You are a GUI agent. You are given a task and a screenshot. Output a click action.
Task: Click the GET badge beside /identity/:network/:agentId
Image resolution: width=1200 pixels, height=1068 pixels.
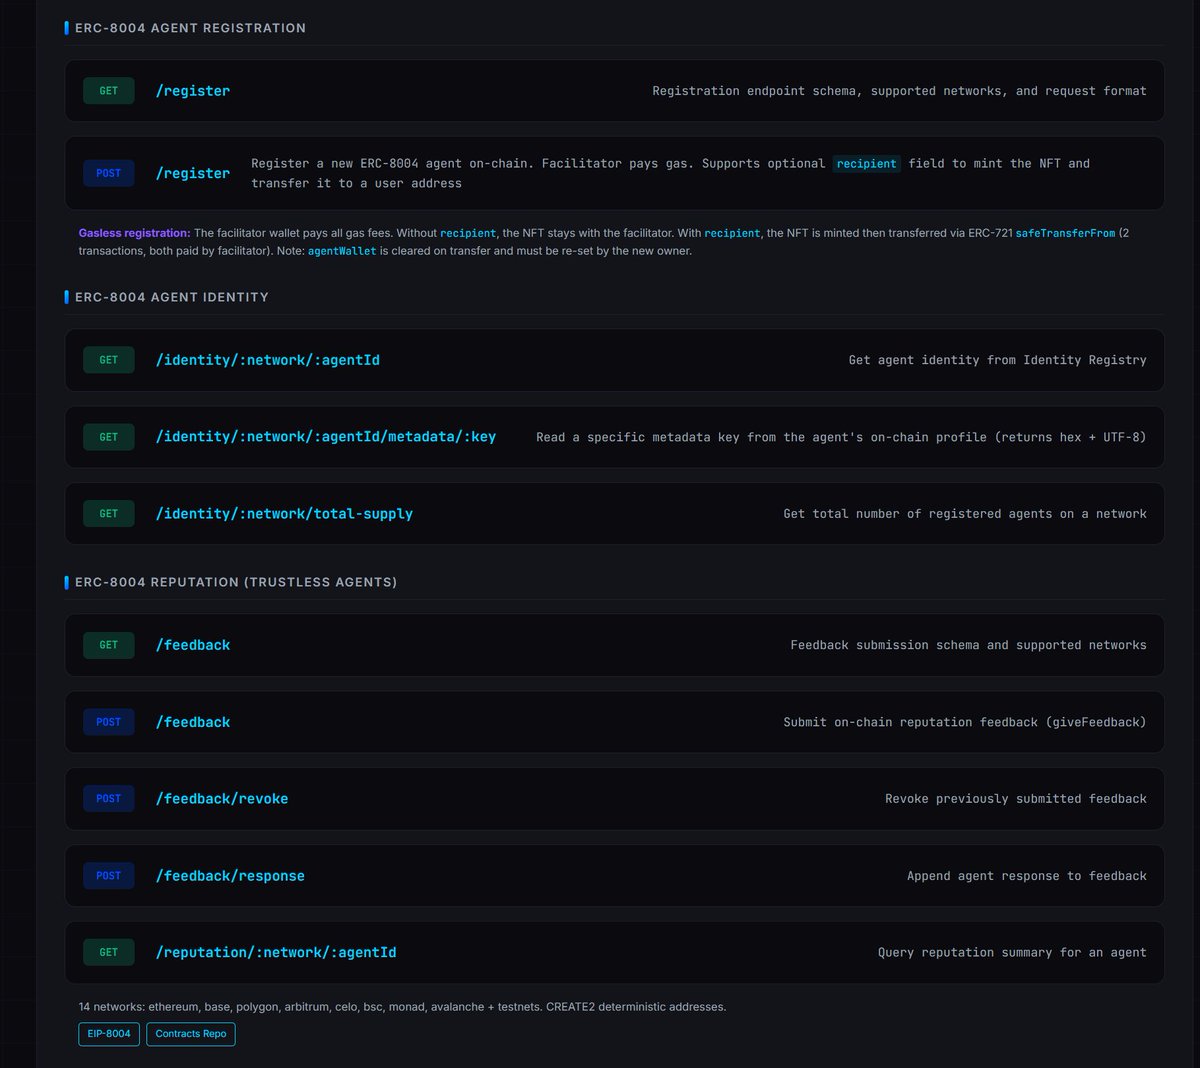[109, 360]
